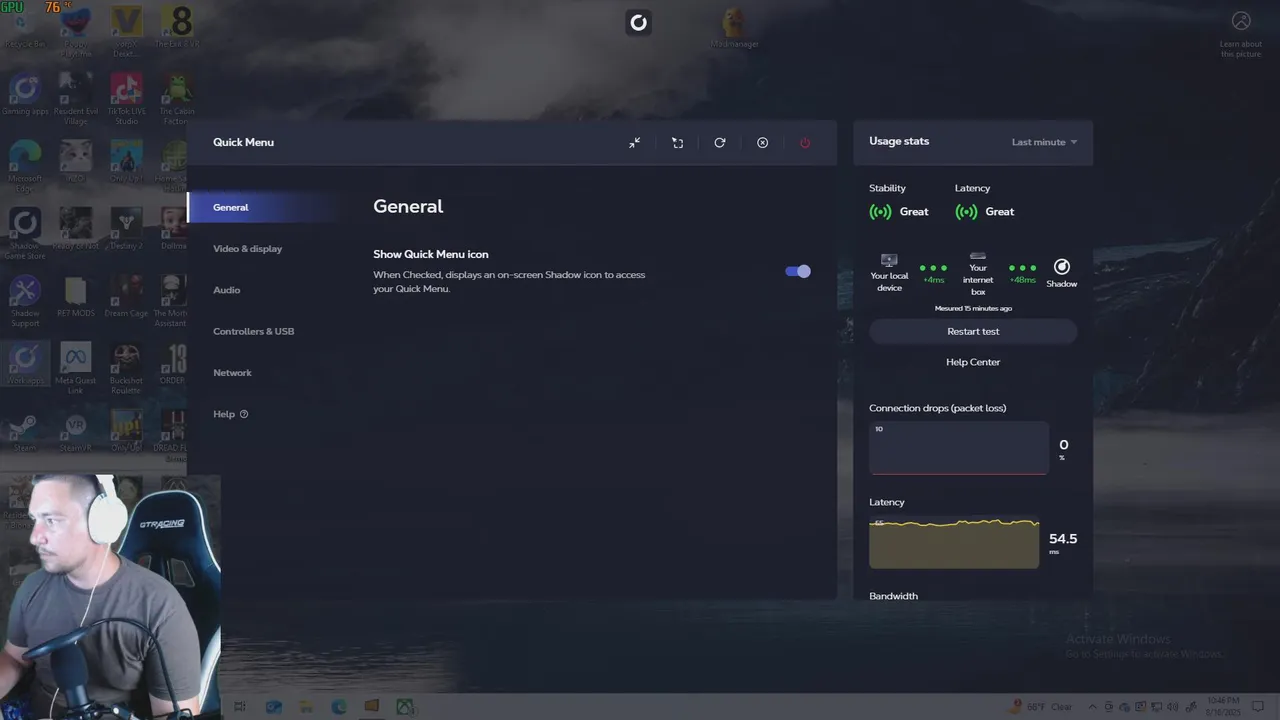Viewport: 1280px width, 720px height.
Task: Click the circular refresh arrow icon in the Quick Menu header
Action: pyautogui.click(x=719, y=143)
